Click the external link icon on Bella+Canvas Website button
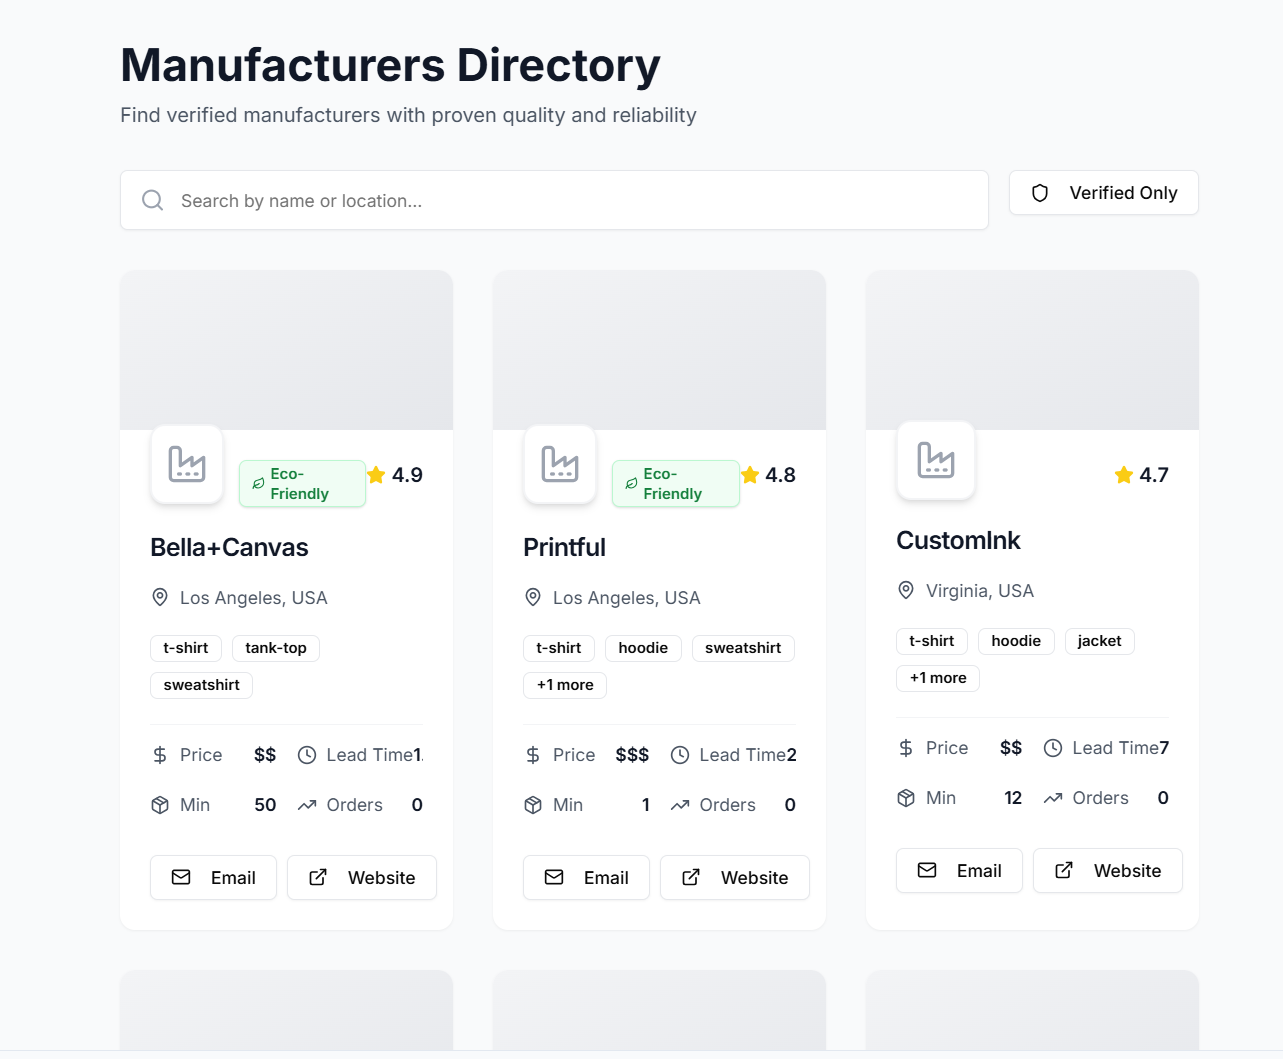Viewport: 1283px width, 1059px height. 316,877
